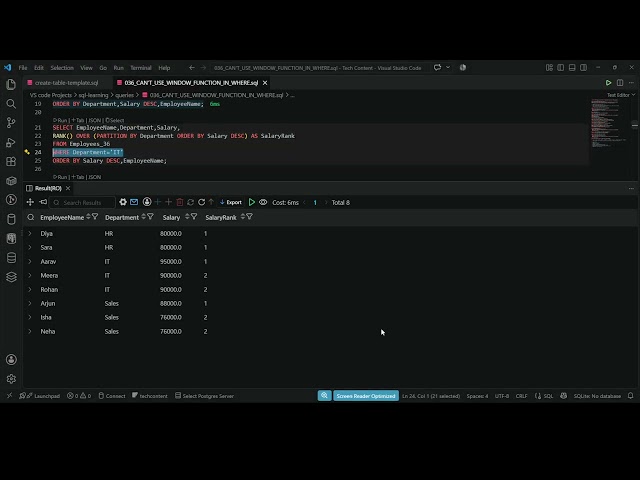The image size is (640, 480).
Task: Click the editor minimap
Action: tap(610, 122)
